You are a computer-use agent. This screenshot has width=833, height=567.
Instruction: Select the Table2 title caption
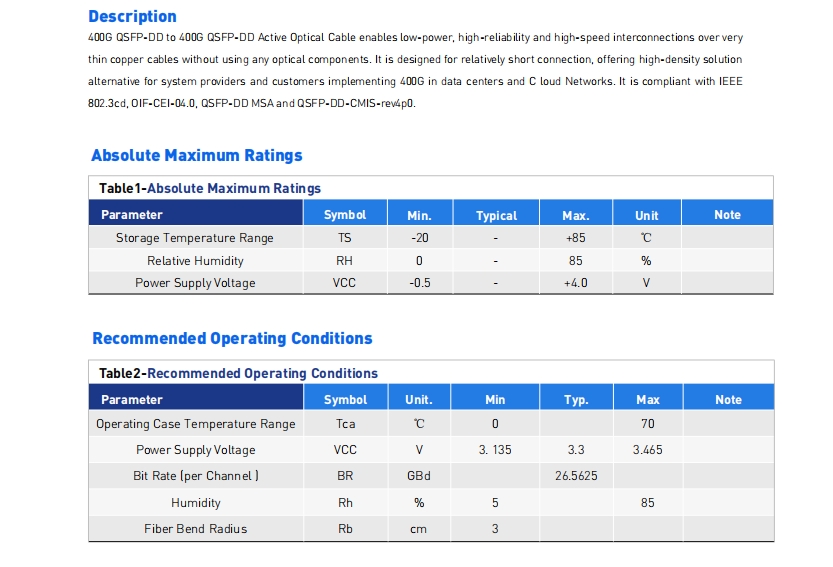[238, 373]
